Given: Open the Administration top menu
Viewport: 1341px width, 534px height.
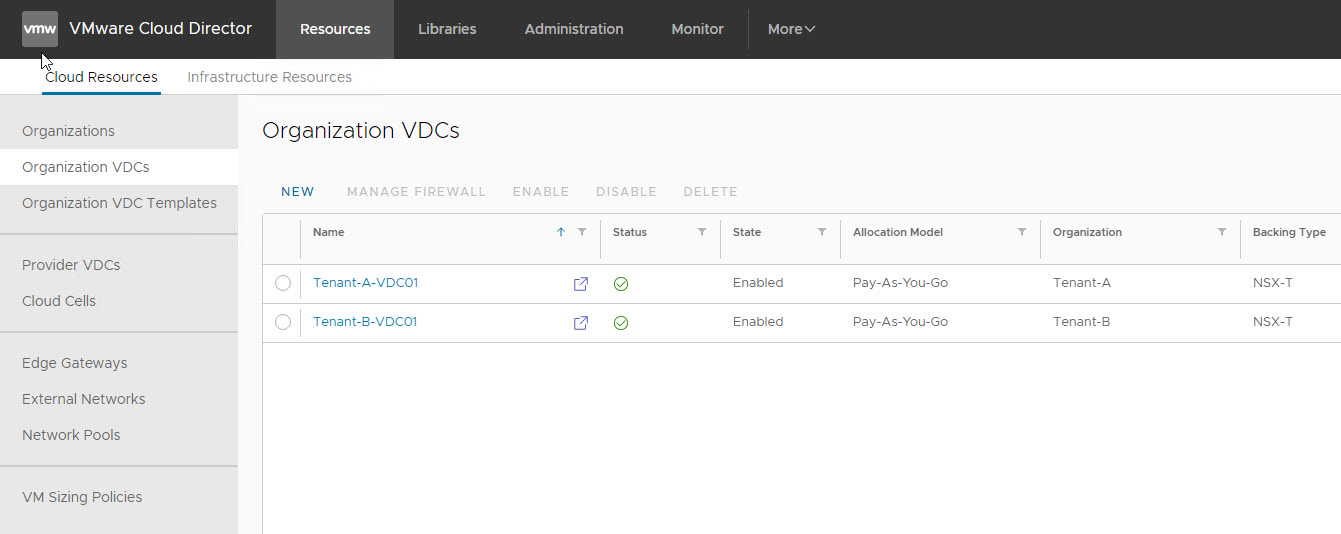Looking at the screenshot, I should coord(574,29).
